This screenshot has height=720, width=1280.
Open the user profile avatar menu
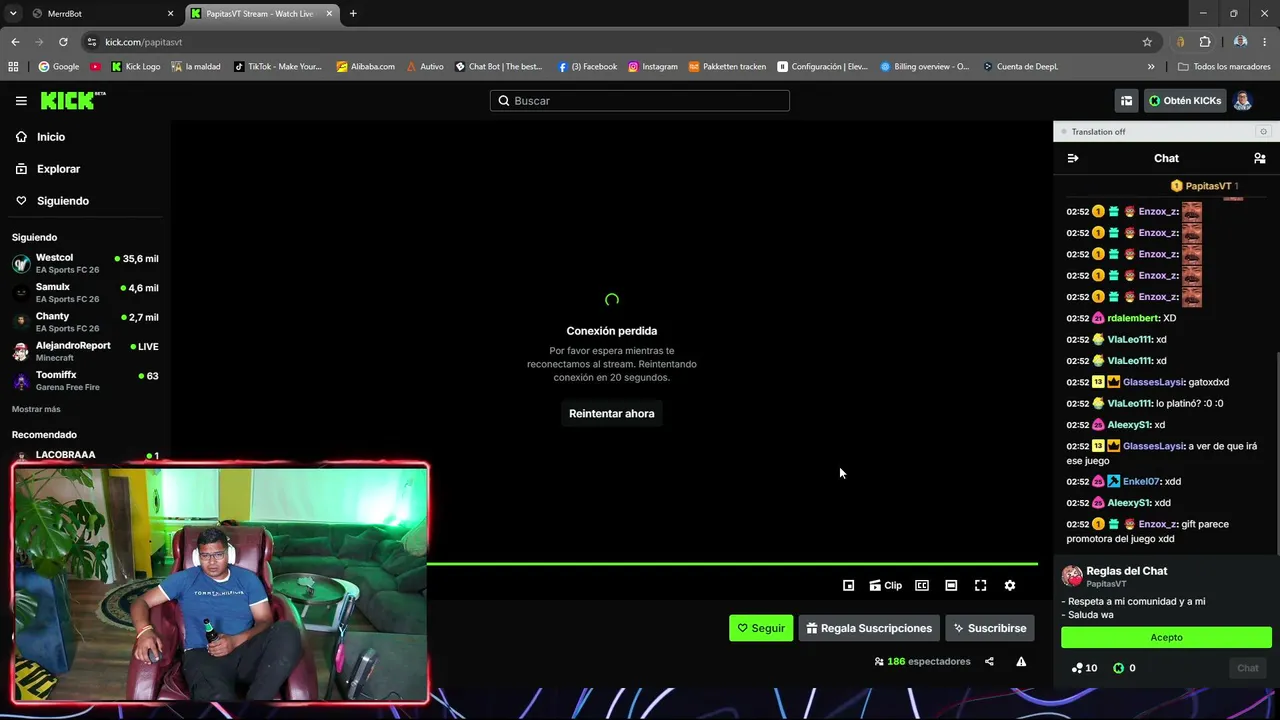point(1242,101)
